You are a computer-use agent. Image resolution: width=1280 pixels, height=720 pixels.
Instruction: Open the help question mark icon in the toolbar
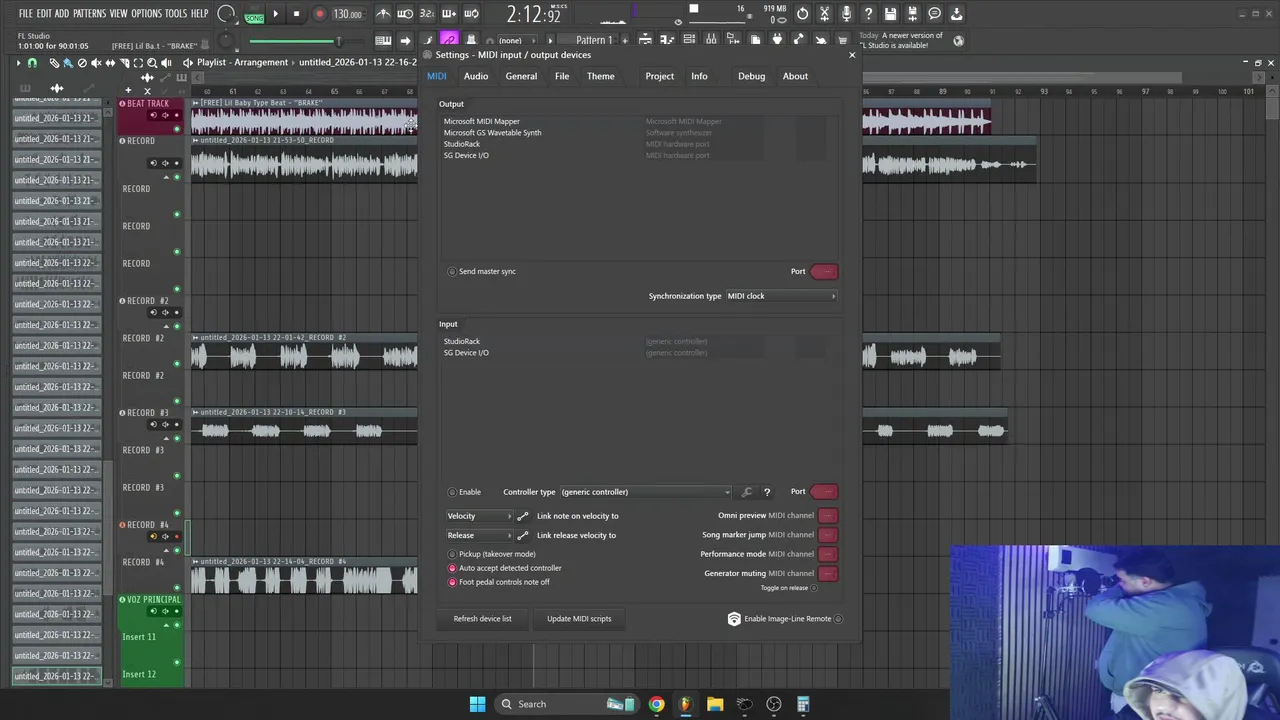point(868,14)
